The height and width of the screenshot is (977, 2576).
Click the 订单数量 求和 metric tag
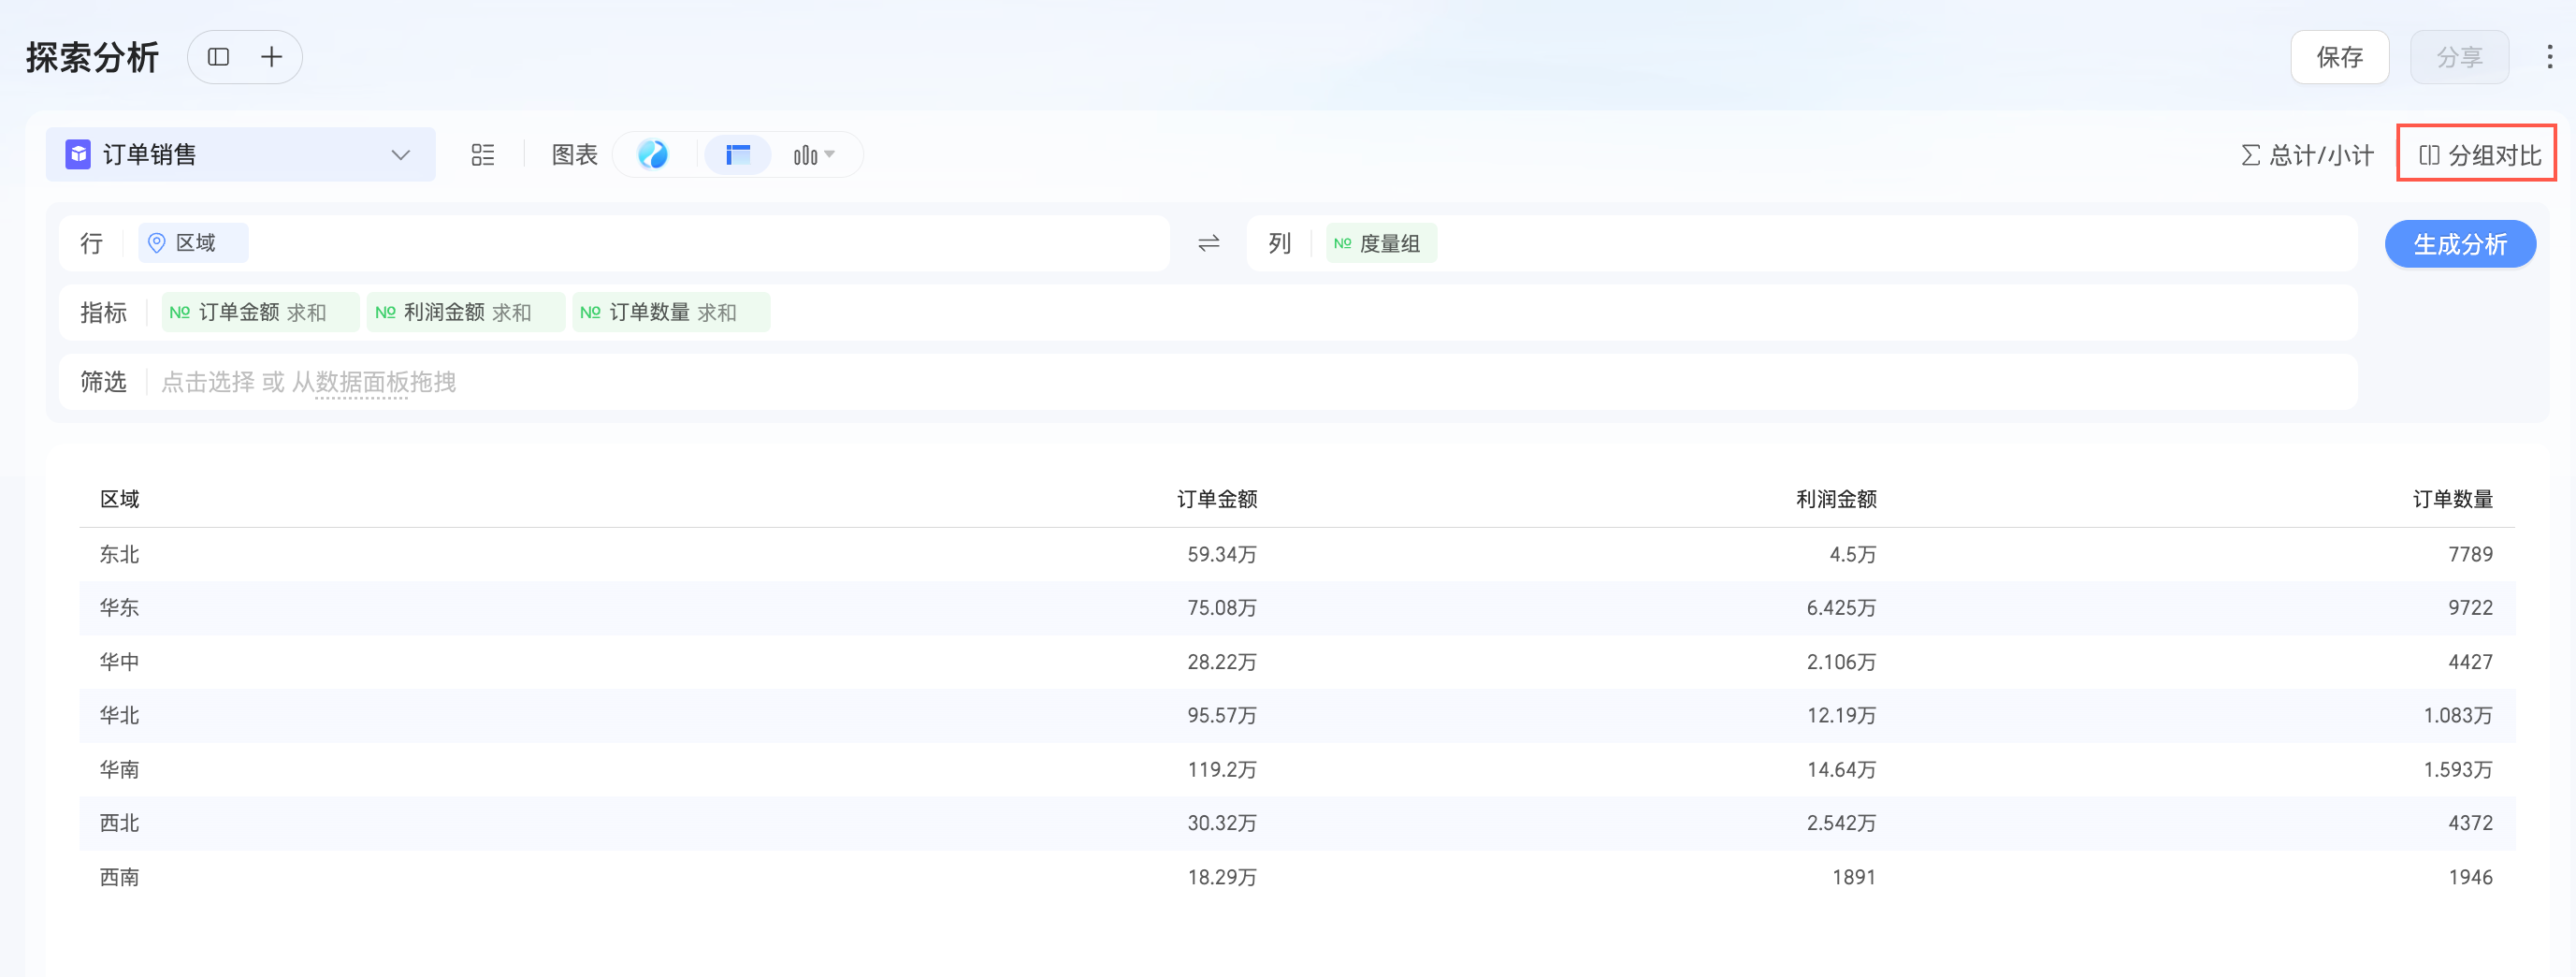671,312
